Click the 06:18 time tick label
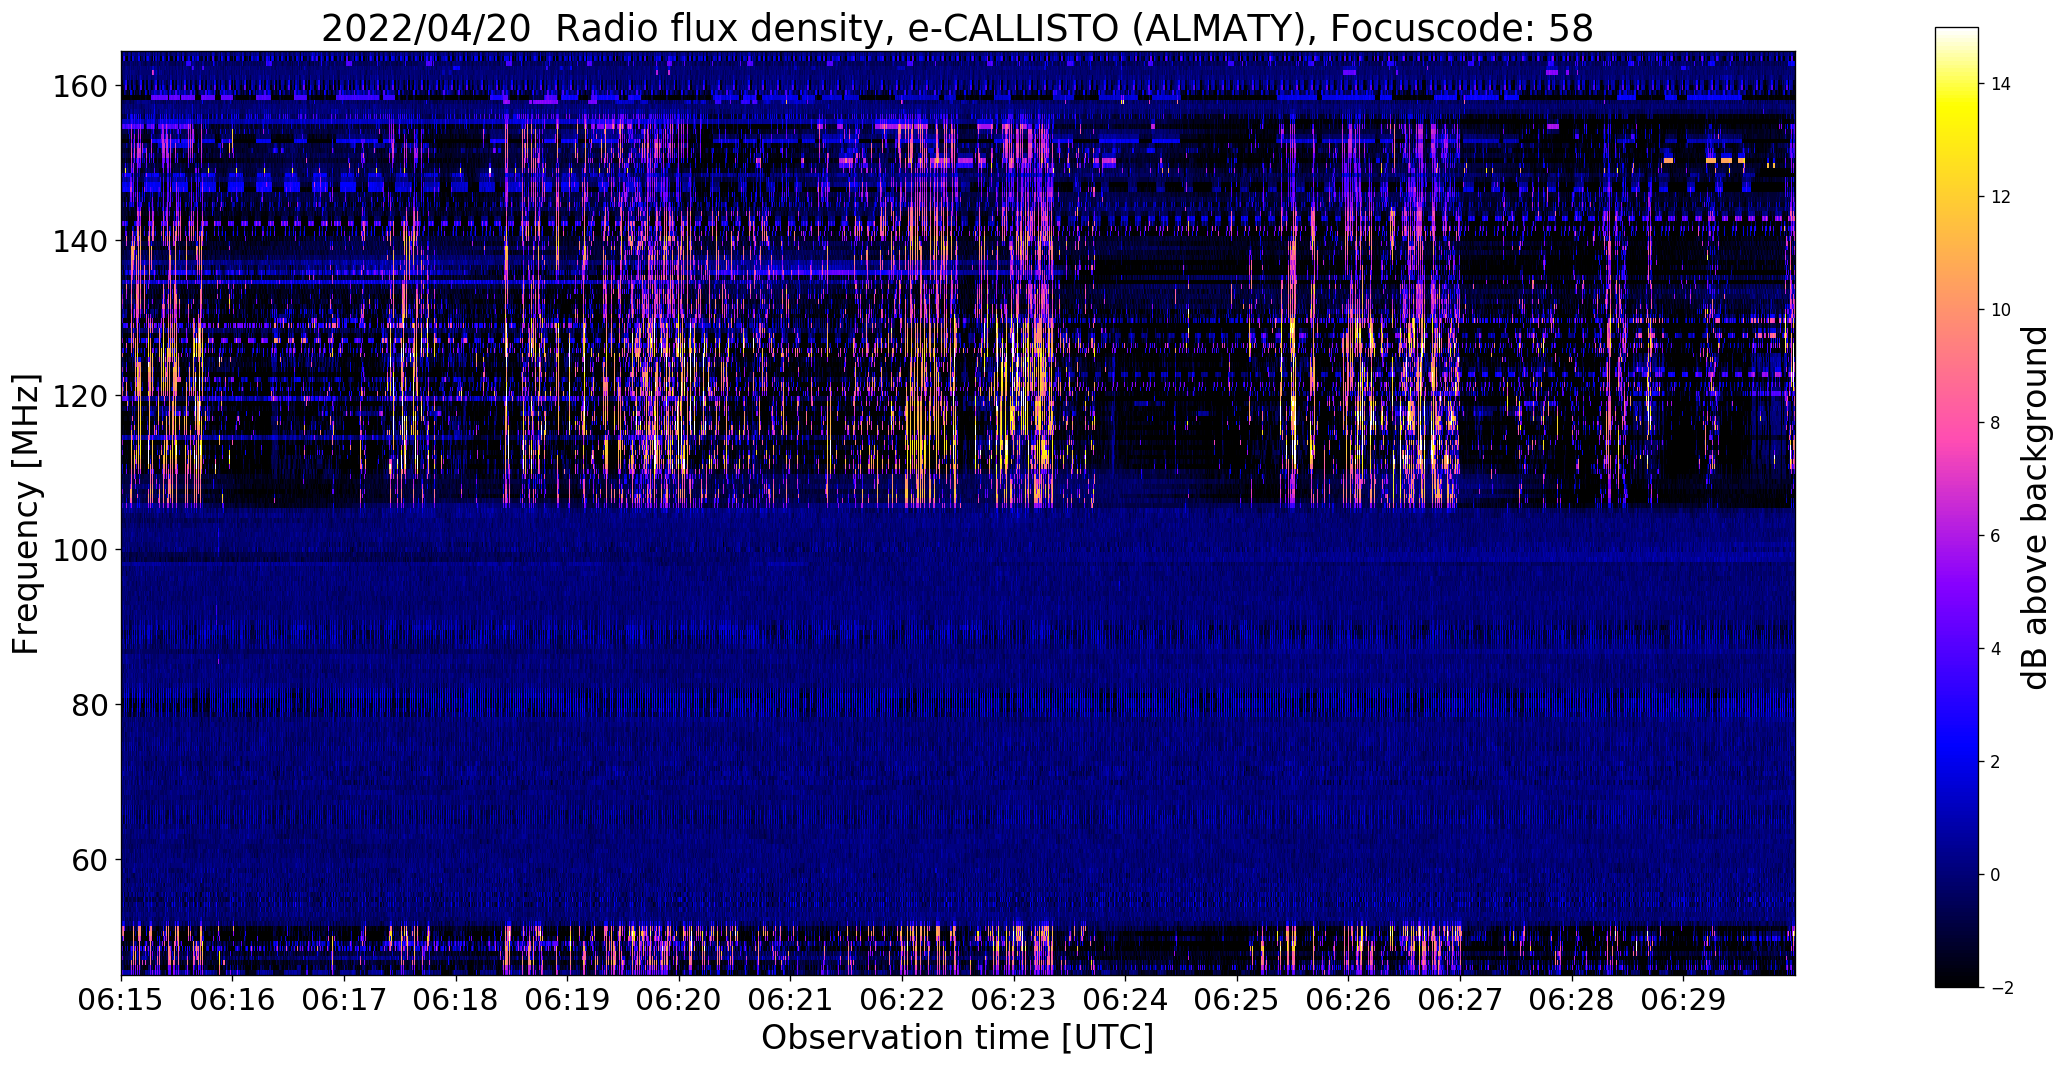The width and height of the screenshot is (2066, 1067). tap(456, 1001)
